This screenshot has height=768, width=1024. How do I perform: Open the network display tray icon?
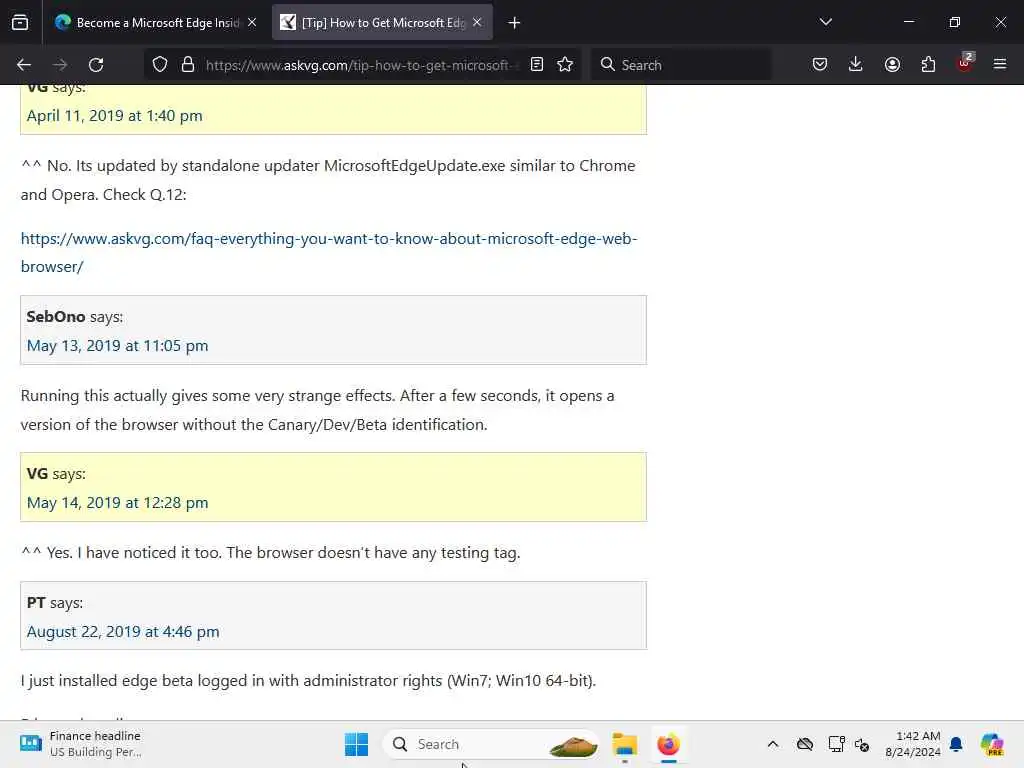tap(836, 744)
